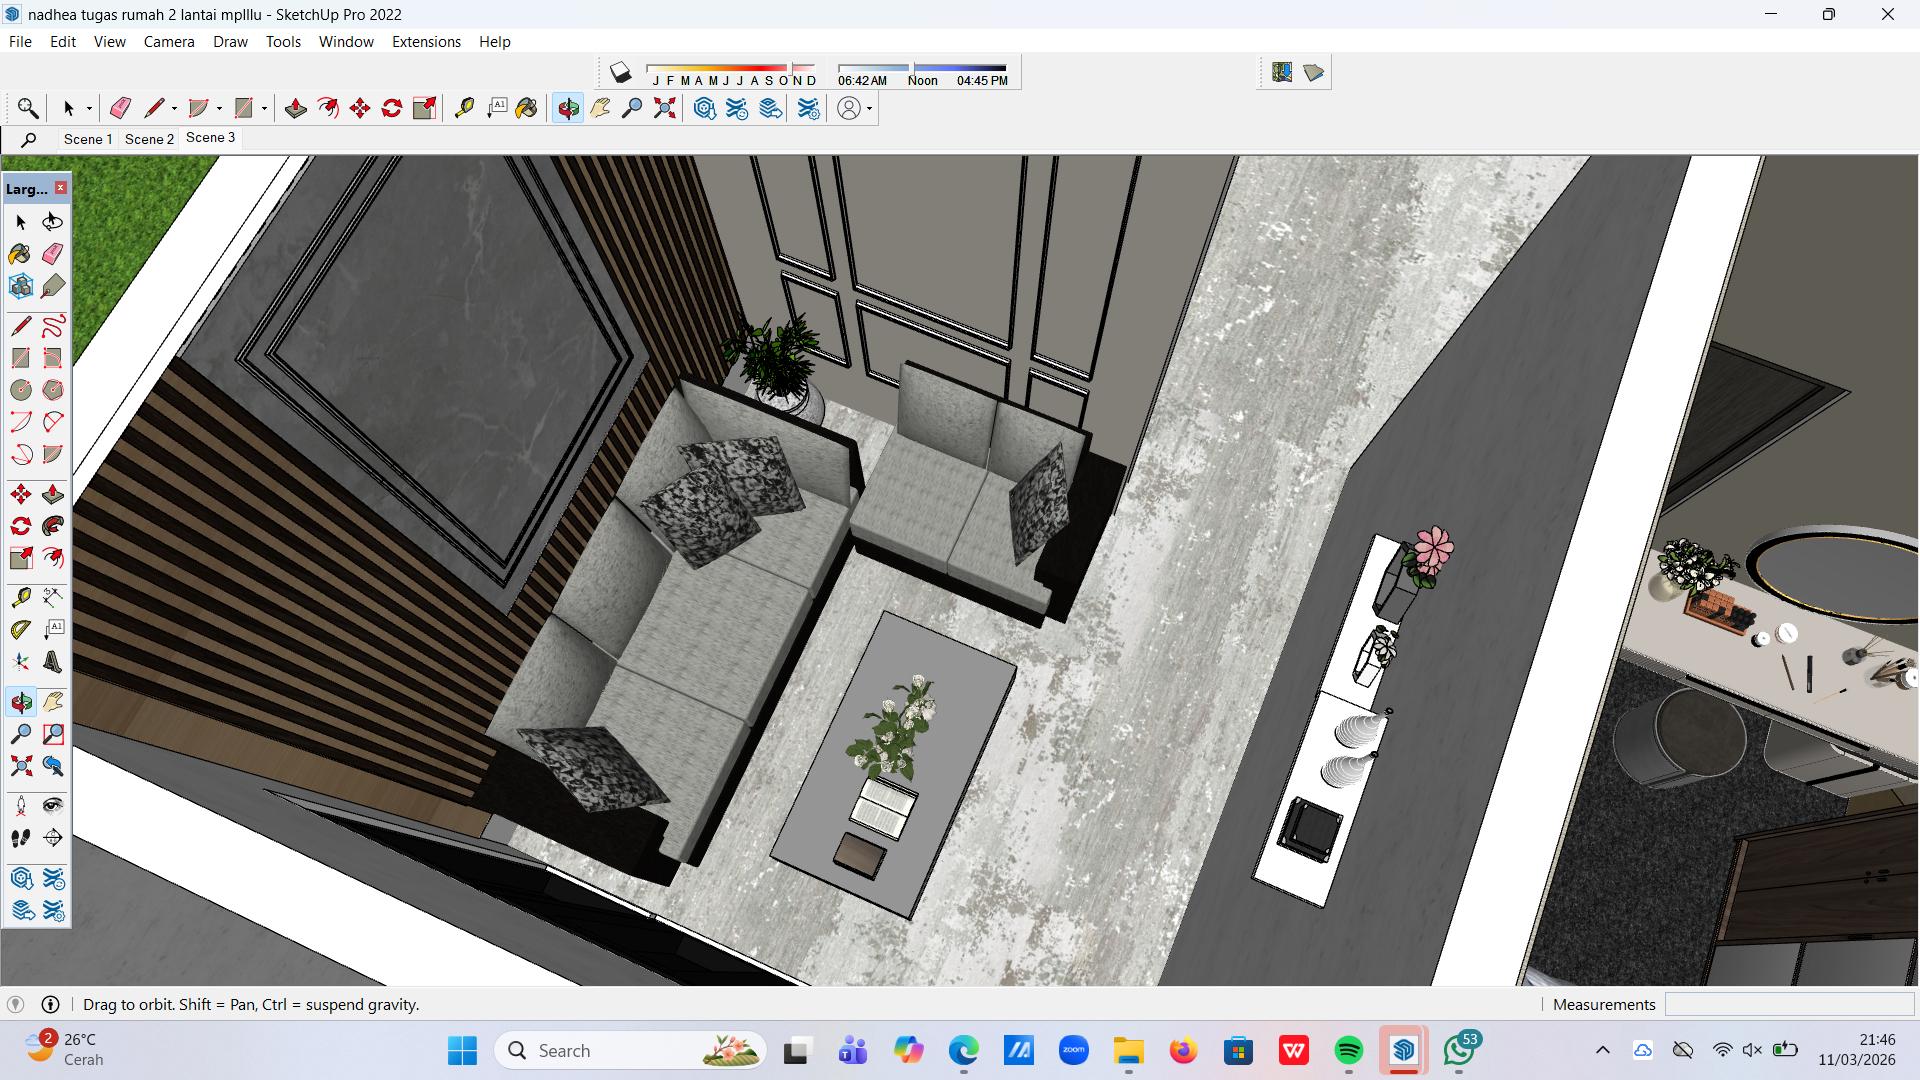Select the Push/Pull tool in the top toolbar
The image size is (1920, 1080).
coord(295,108)
